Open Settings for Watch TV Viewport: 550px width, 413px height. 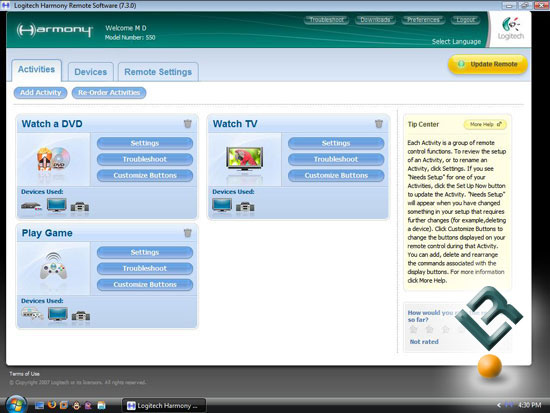336,143
